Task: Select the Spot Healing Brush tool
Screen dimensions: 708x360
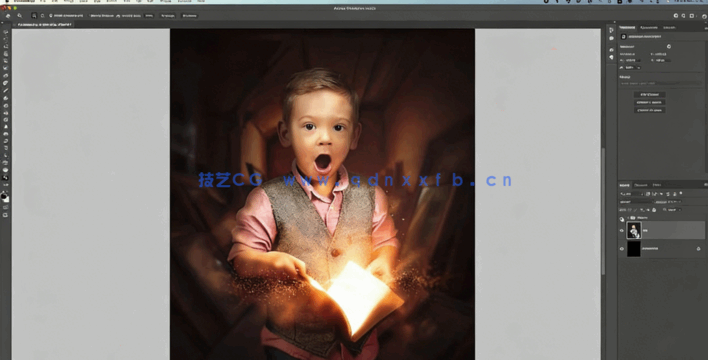Action: [5, 83]
